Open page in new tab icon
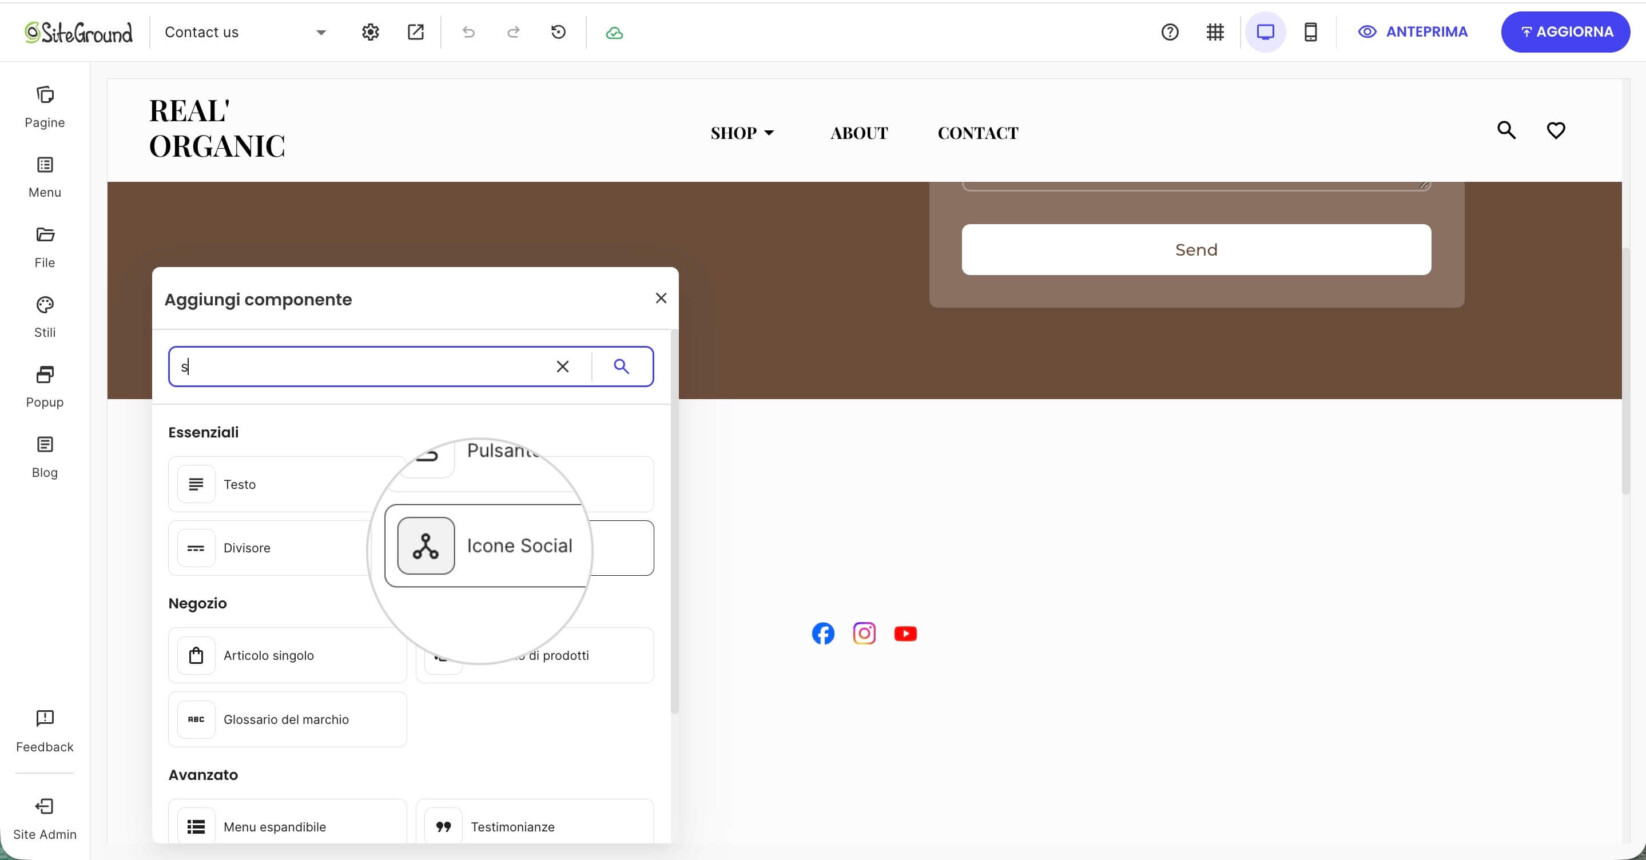Image resolution: width=1646 pixels, height=860 pixels. pos(416,32)
